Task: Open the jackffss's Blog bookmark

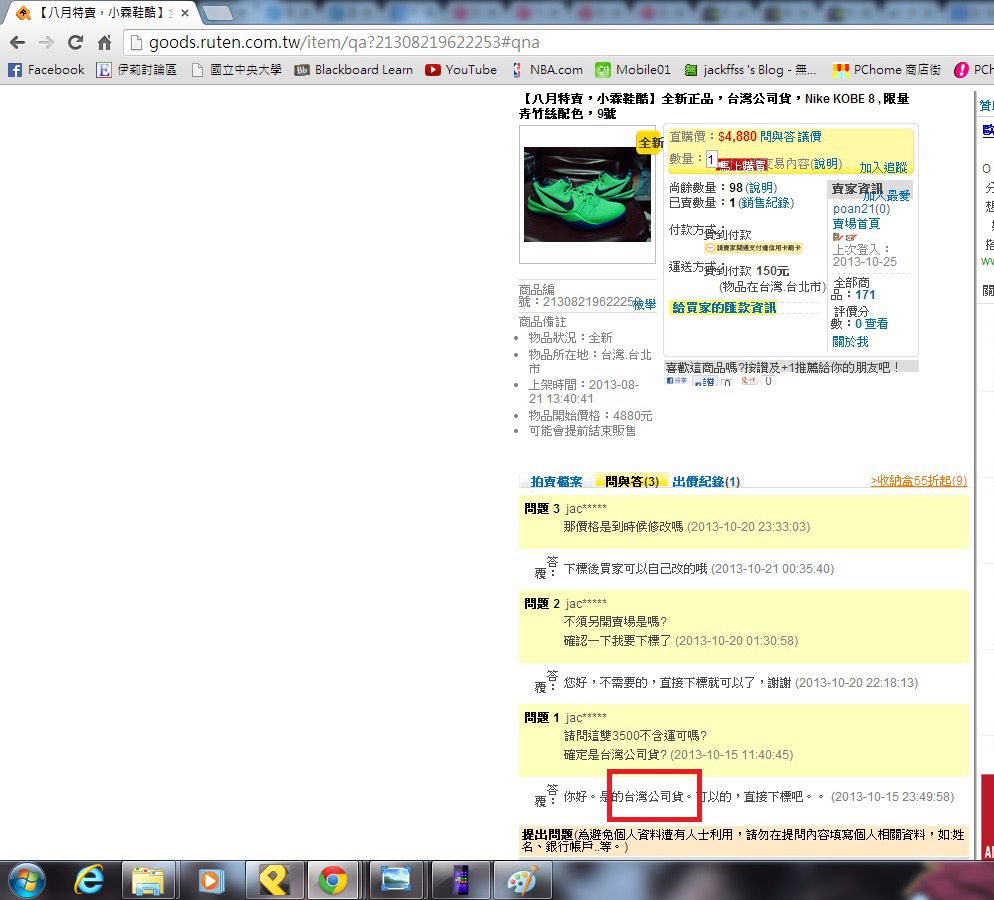Action: (751, 70)
